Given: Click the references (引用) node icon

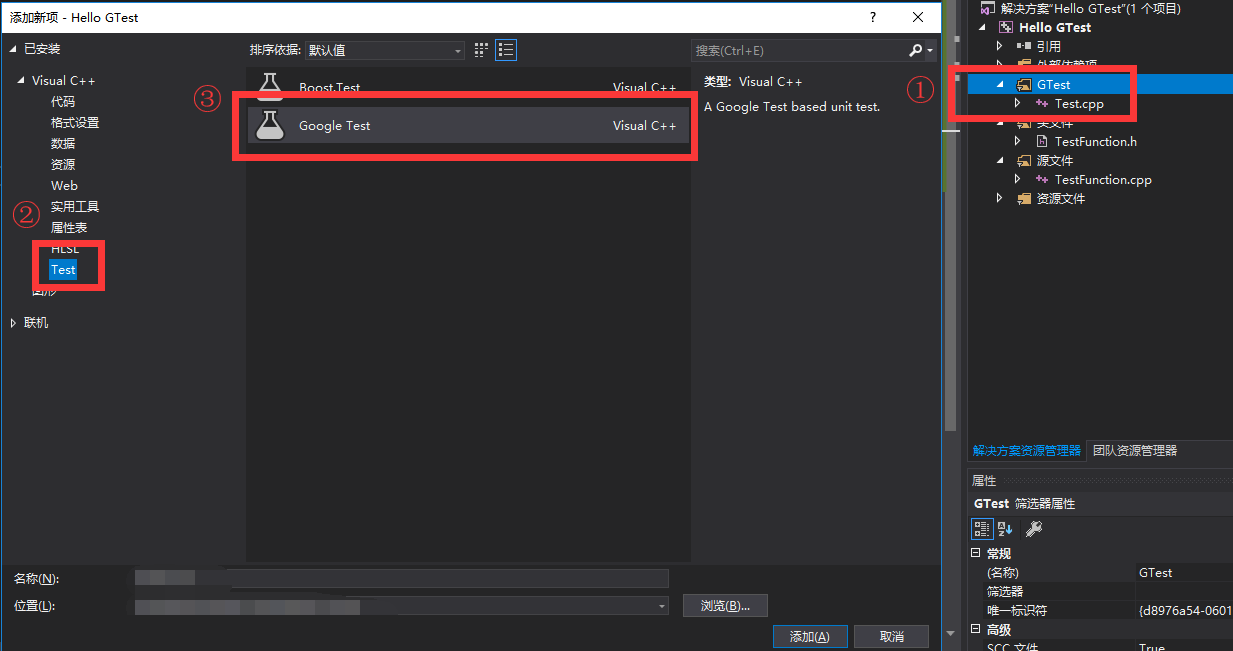Looking at the screenshot, I should pyautogui.click(x=1024, y=46).
